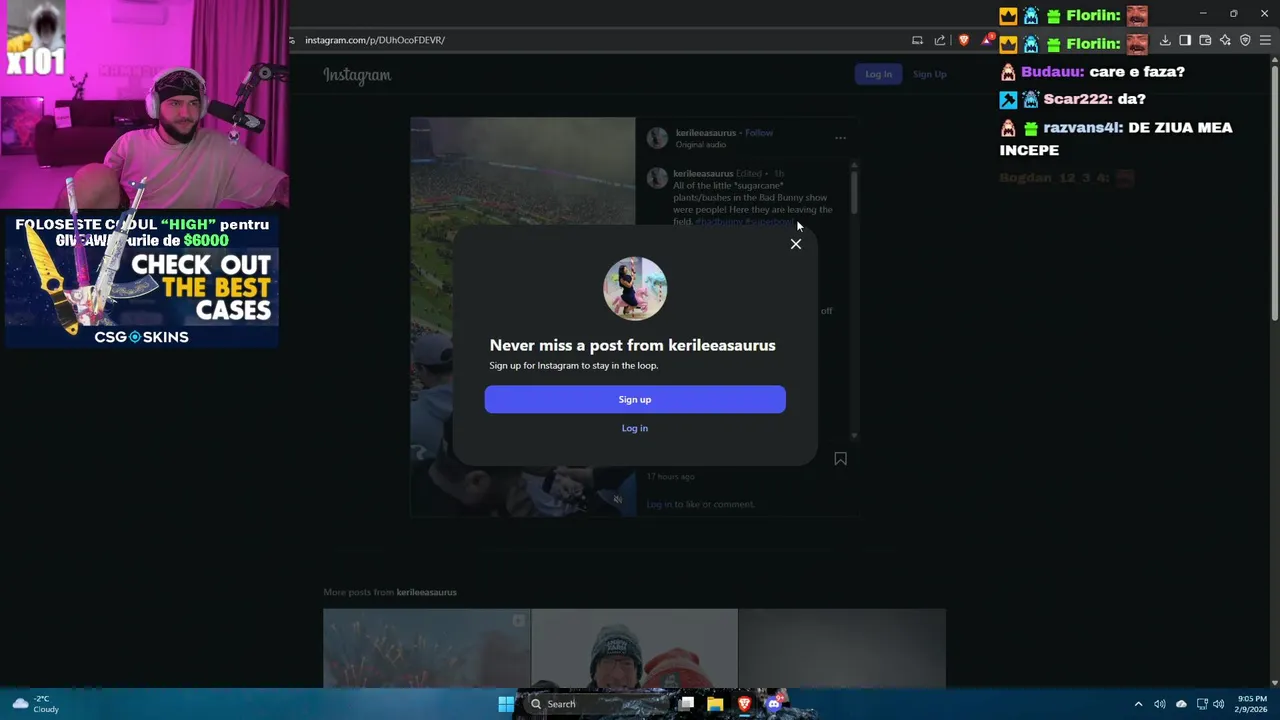Click chat username Scar222
This screenshot has width=1280, height=720.
(1075, 99)
